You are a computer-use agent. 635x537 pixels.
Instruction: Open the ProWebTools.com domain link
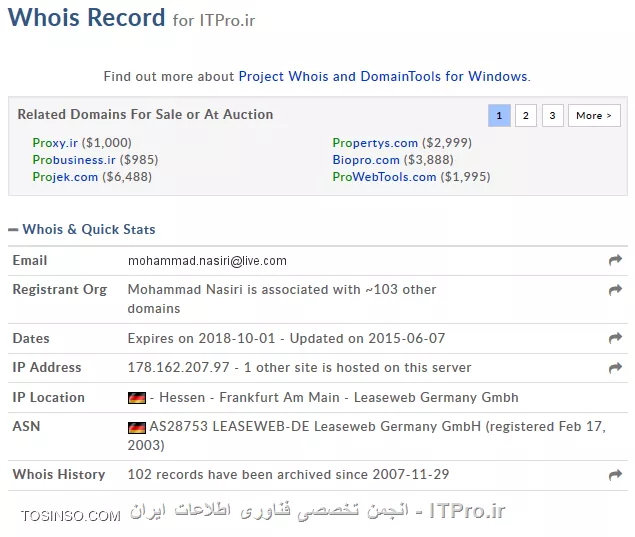tap(384, 177)
